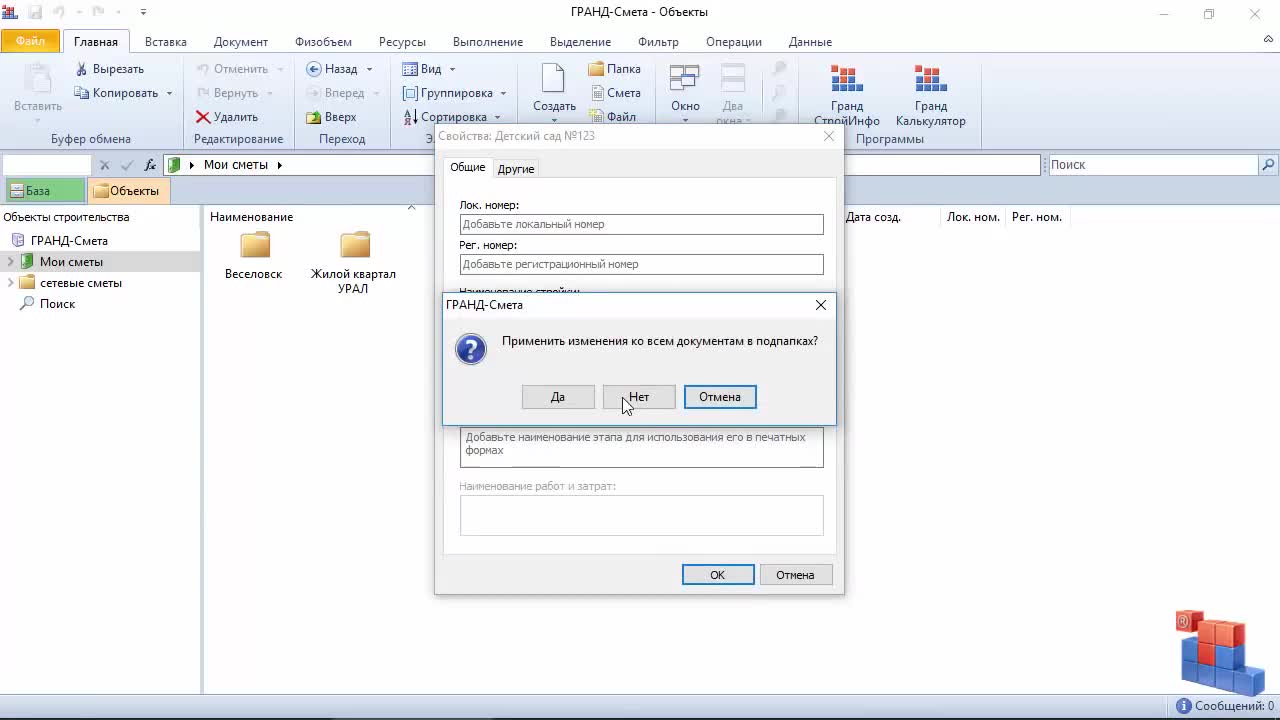Open the Группировка dropdown arrow
Image resolution: width=1280 pixels, height=720 pixels.
[x=503, y=93]
